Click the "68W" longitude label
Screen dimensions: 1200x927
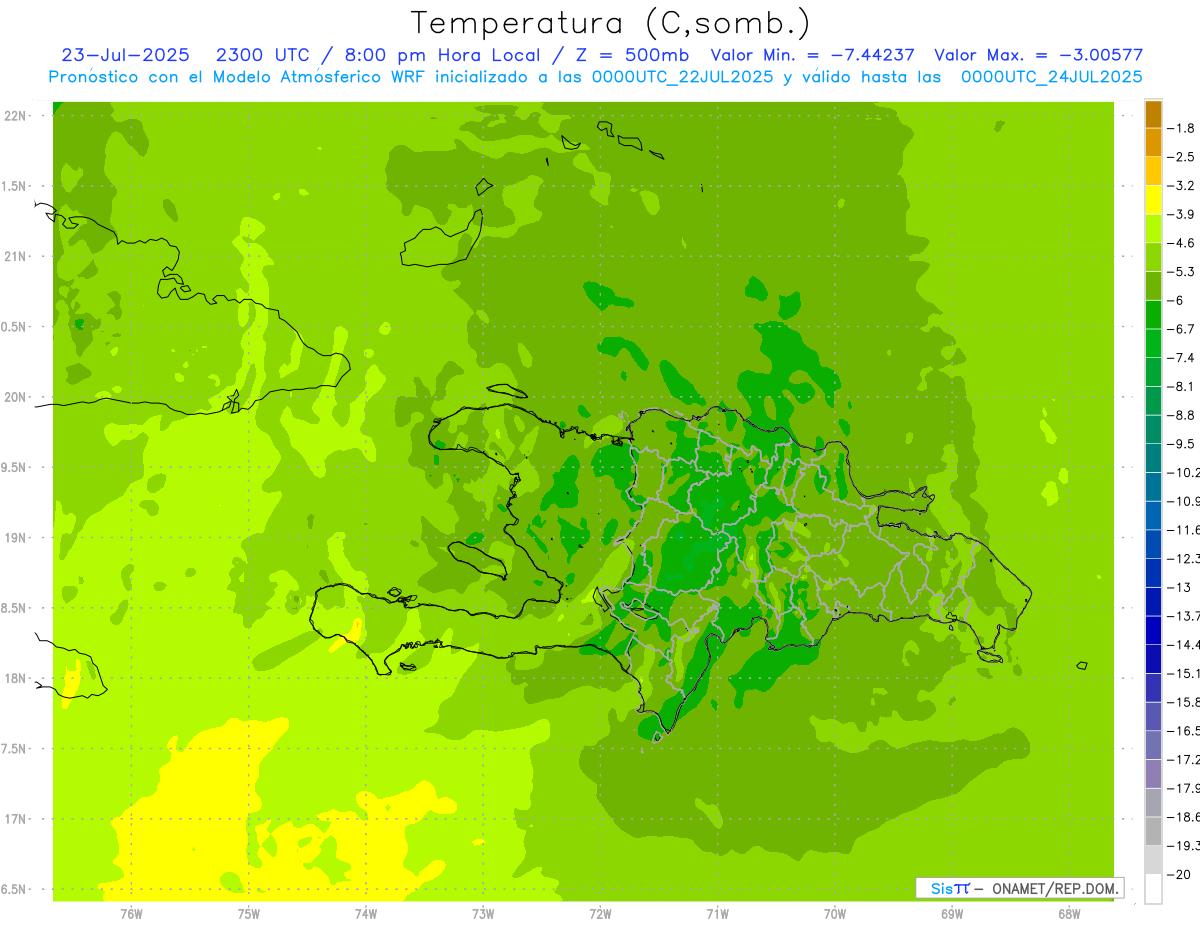click(x=1069, y=914)
